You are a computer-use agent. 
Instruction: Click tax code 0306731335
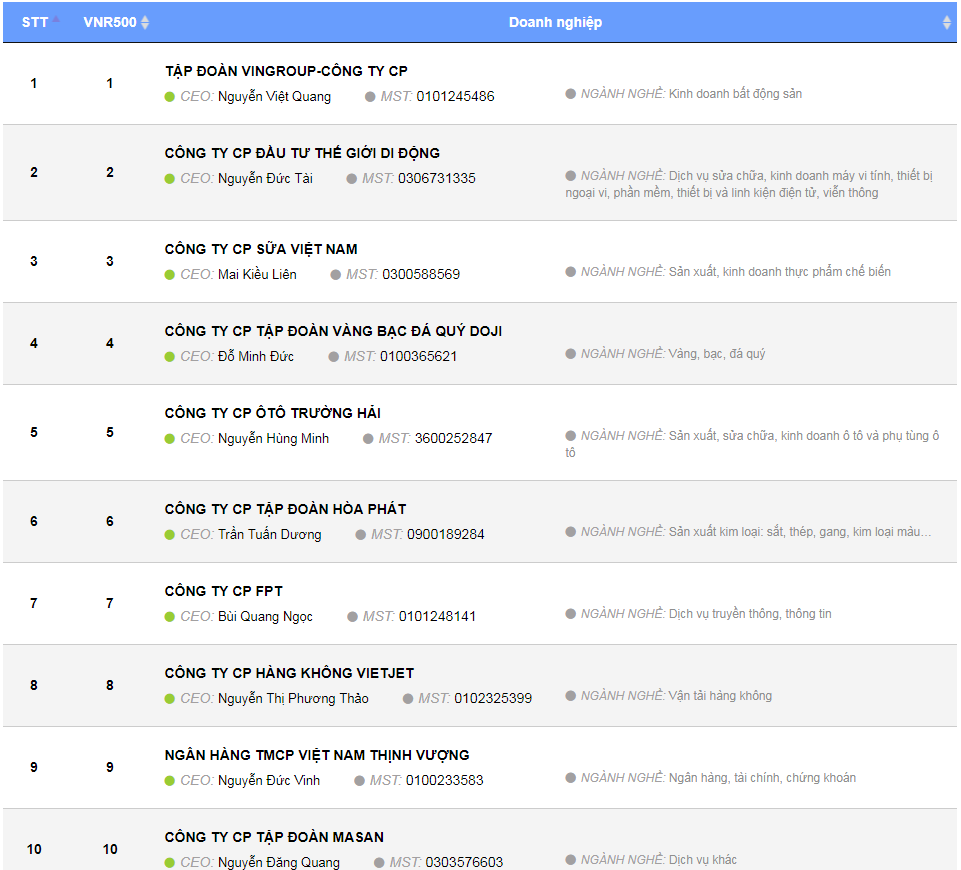[x=436, y=179]
